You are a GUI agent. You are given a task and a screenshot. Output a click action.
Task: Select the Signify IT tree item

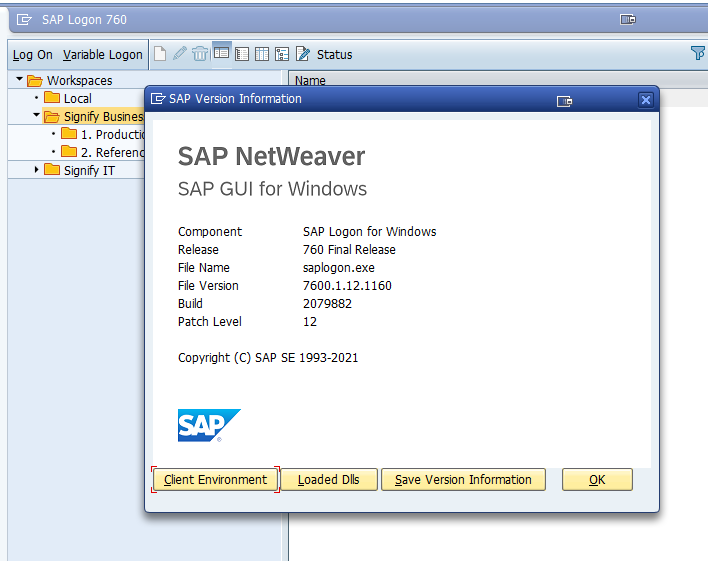(89, 170)
